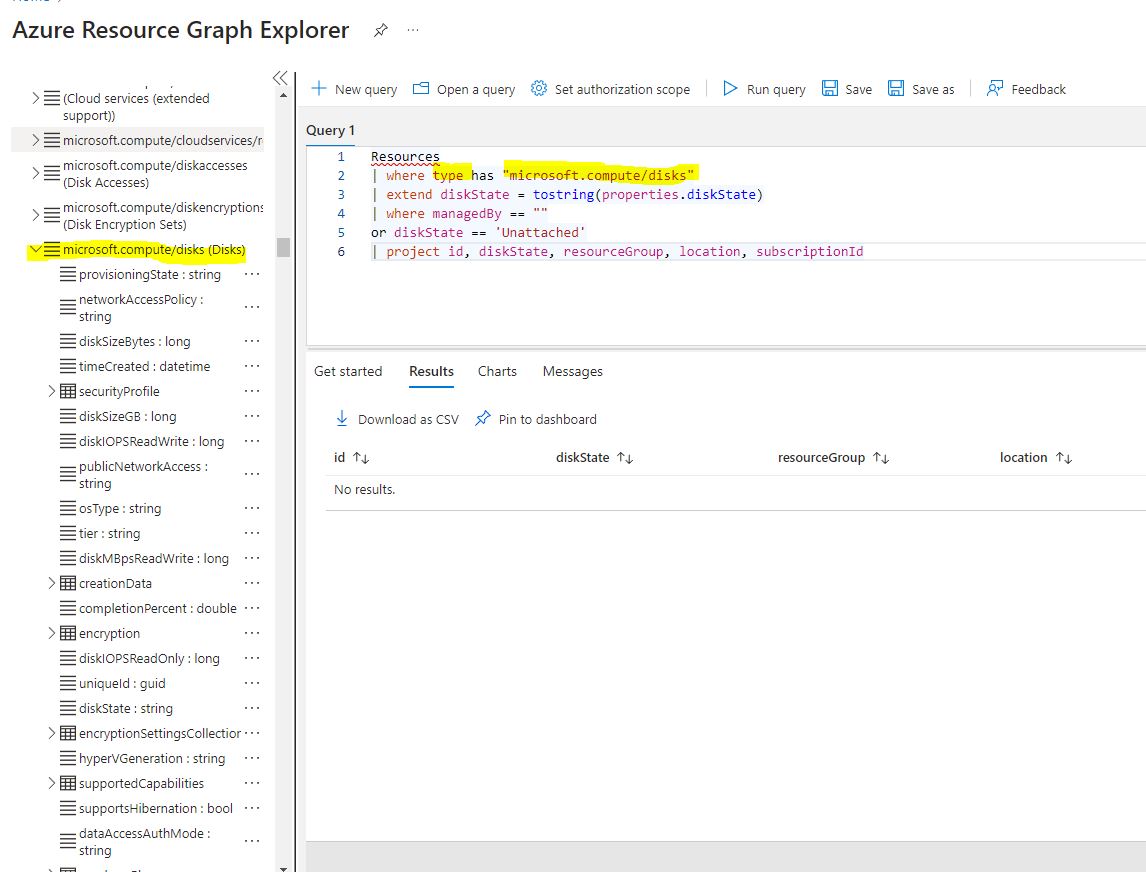Select diskIOPSReadWrite : long property
1146x872 pixels.
[x=151, y=441]
